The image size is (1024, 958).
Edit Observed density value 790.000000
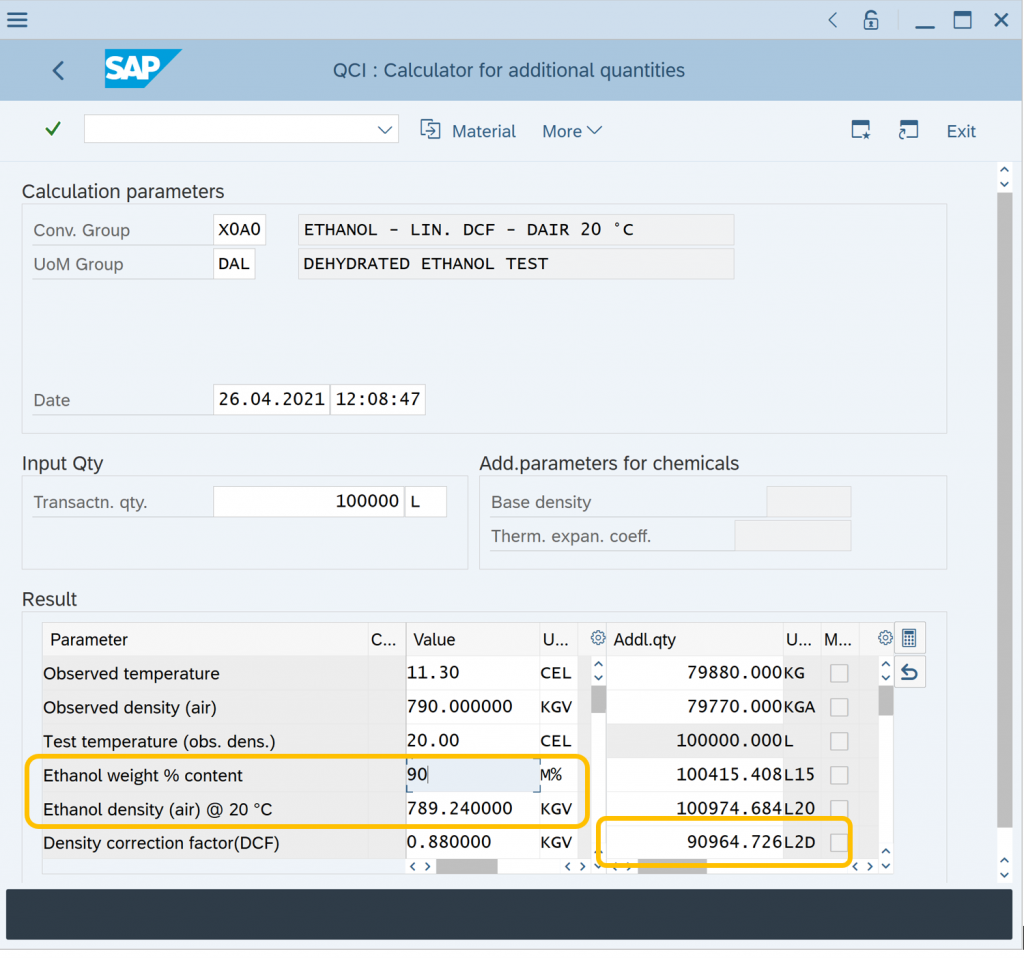coord(472,706)
